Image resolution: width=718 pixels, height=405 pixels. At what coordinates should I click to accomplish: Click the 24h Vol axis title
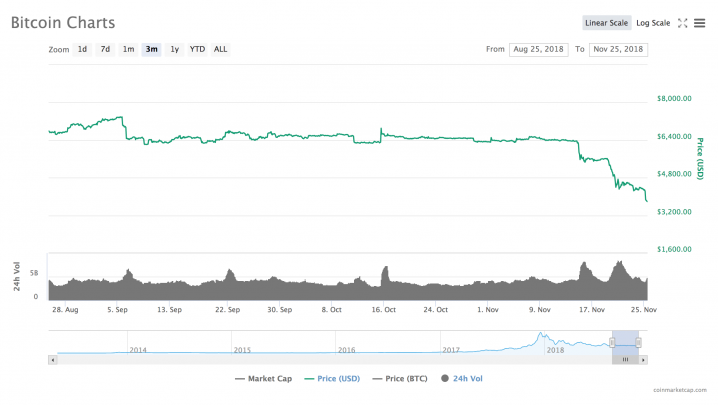(x=17, y=276)
